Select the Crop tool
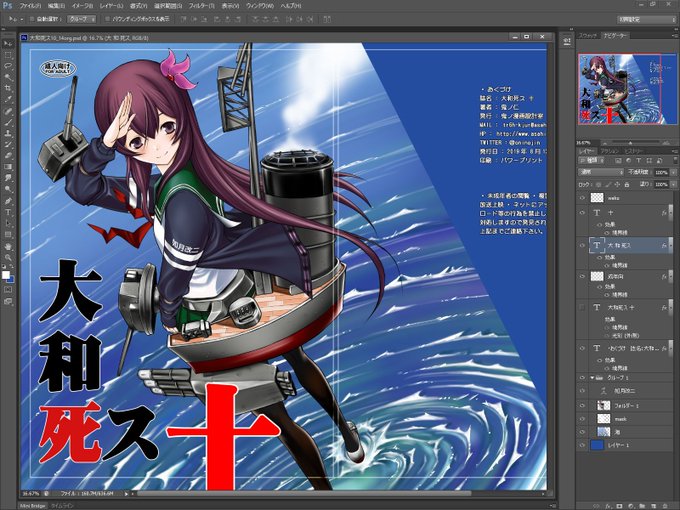The width and height of the screenshot is (680, 510). [8, 88]
